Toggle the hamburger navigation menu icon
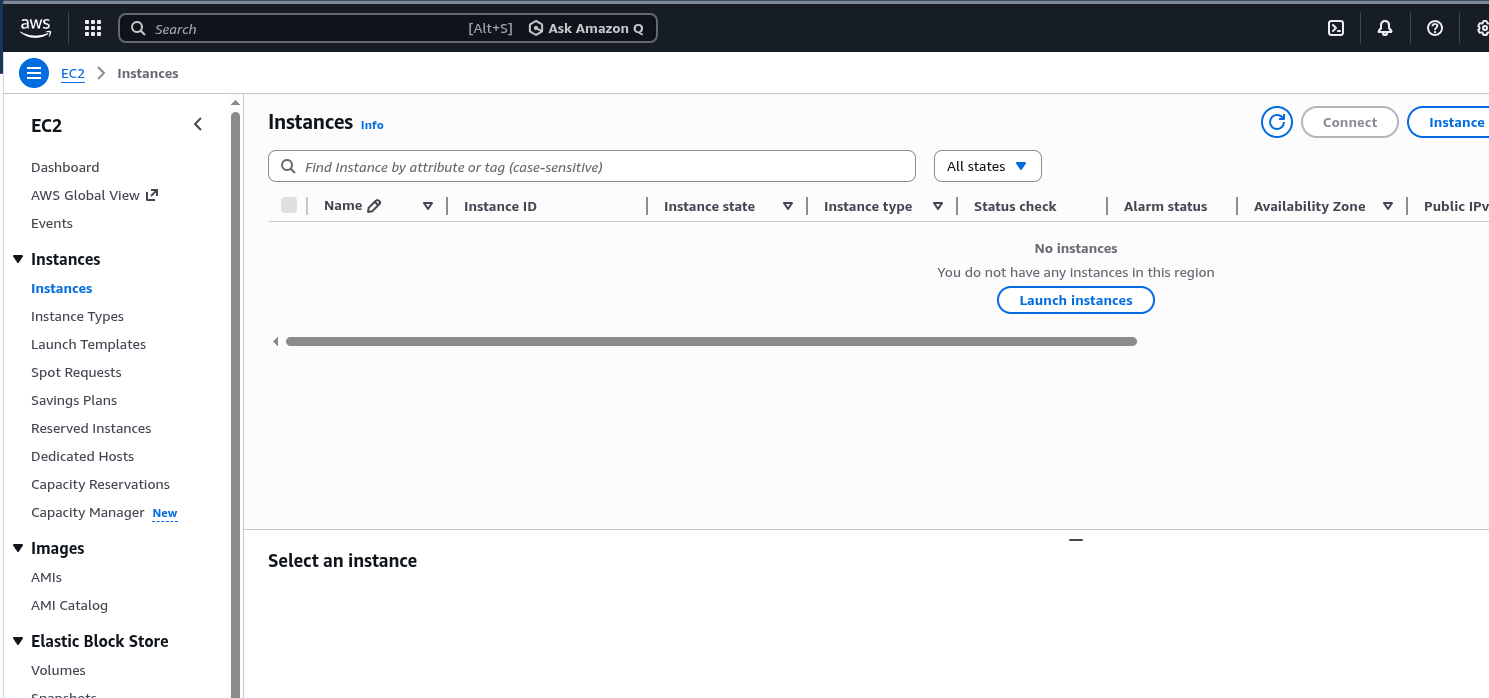1489x698 pixels. click(34, 73)
